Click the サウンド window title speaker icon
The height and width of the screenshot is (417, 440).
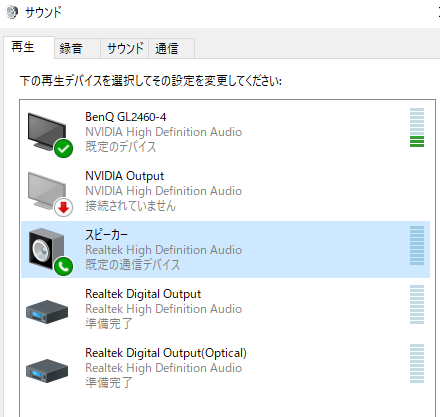(12, 13)
